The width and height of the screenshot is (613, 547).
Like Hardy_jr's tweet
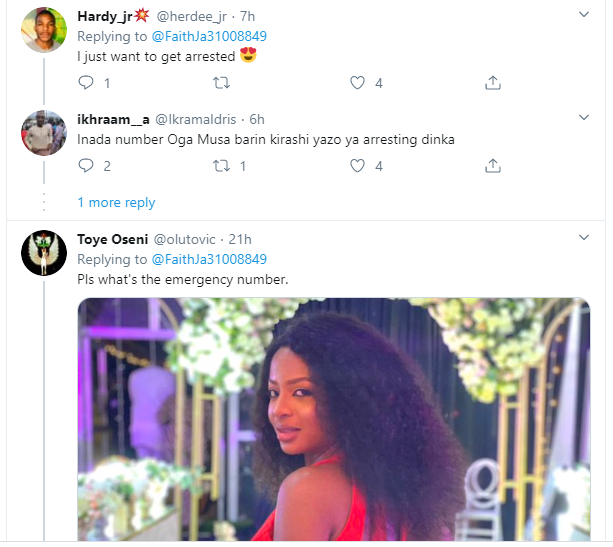[357, 83]
